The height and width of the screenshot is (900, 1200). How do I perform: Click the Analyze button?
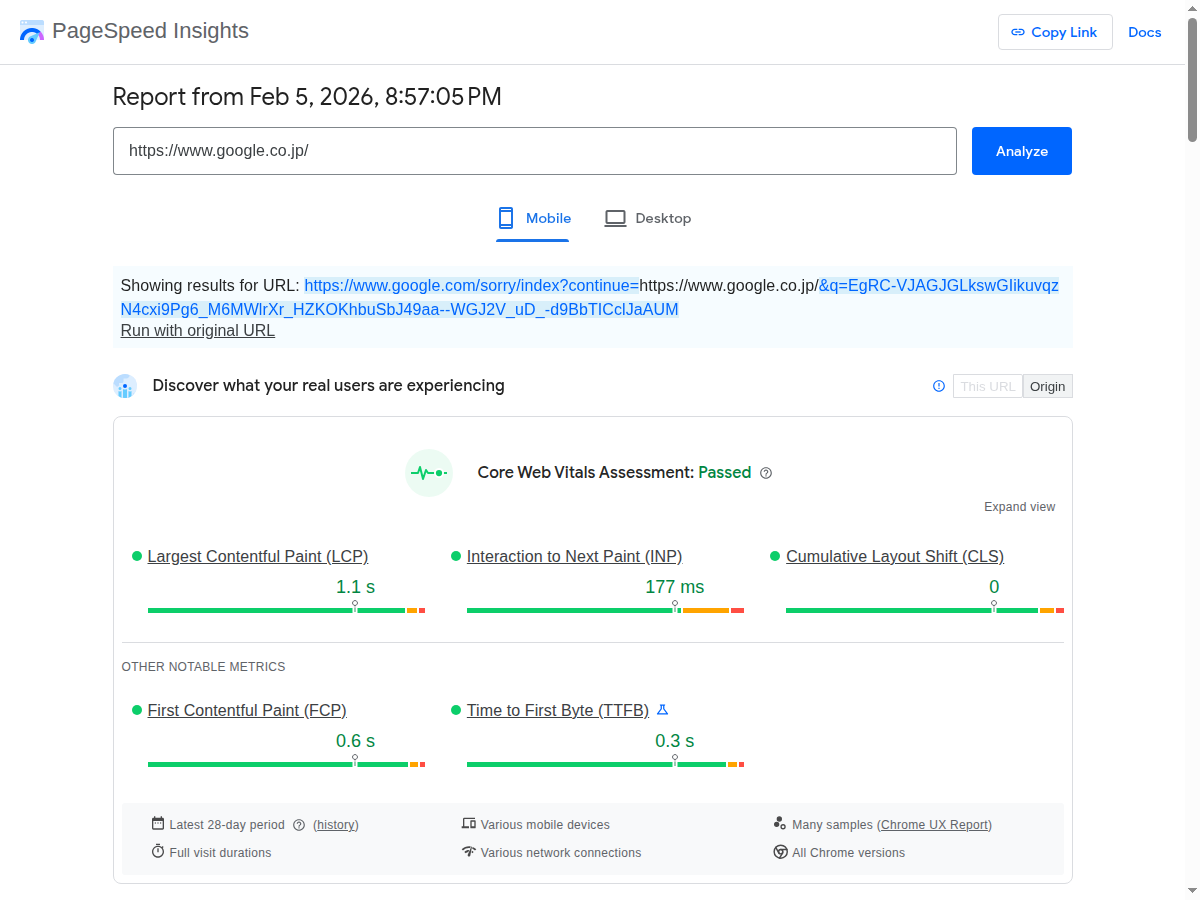pyautogui.click(x=1021, y=151)
